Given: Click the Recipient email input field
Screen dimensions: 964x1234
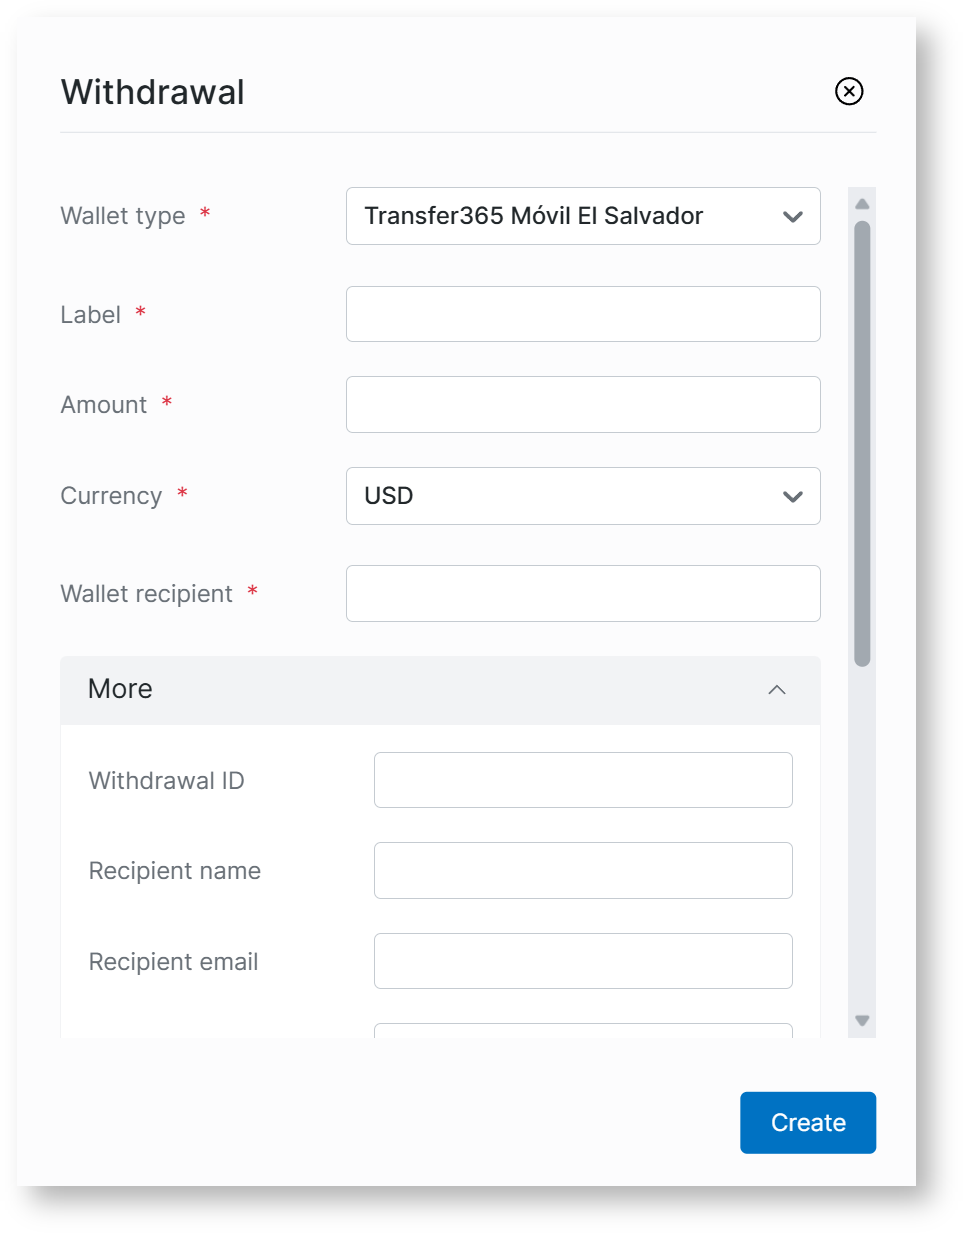Looking at the screenshot, I should click(582, 961).
